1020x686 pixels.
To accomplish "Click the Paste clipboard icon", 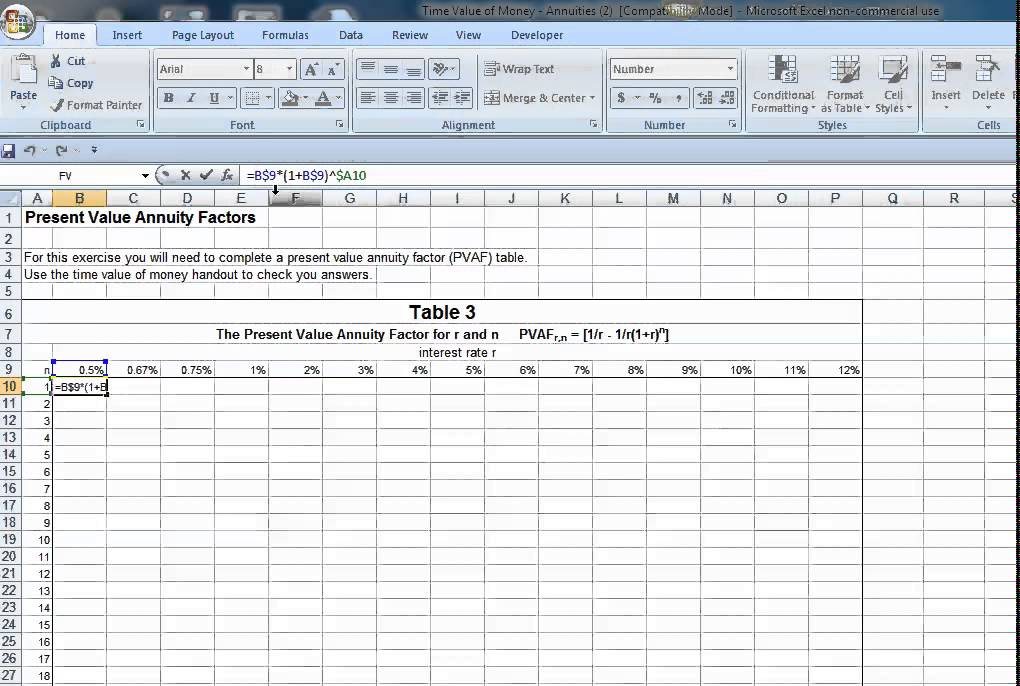I will click(x=24, y=71).
